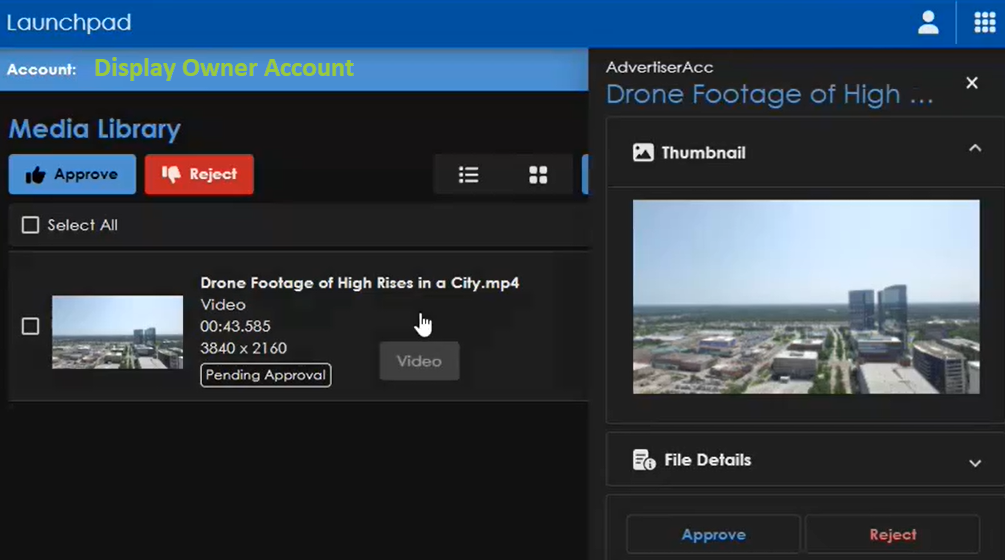Expand the File Details section chevron

975,462
